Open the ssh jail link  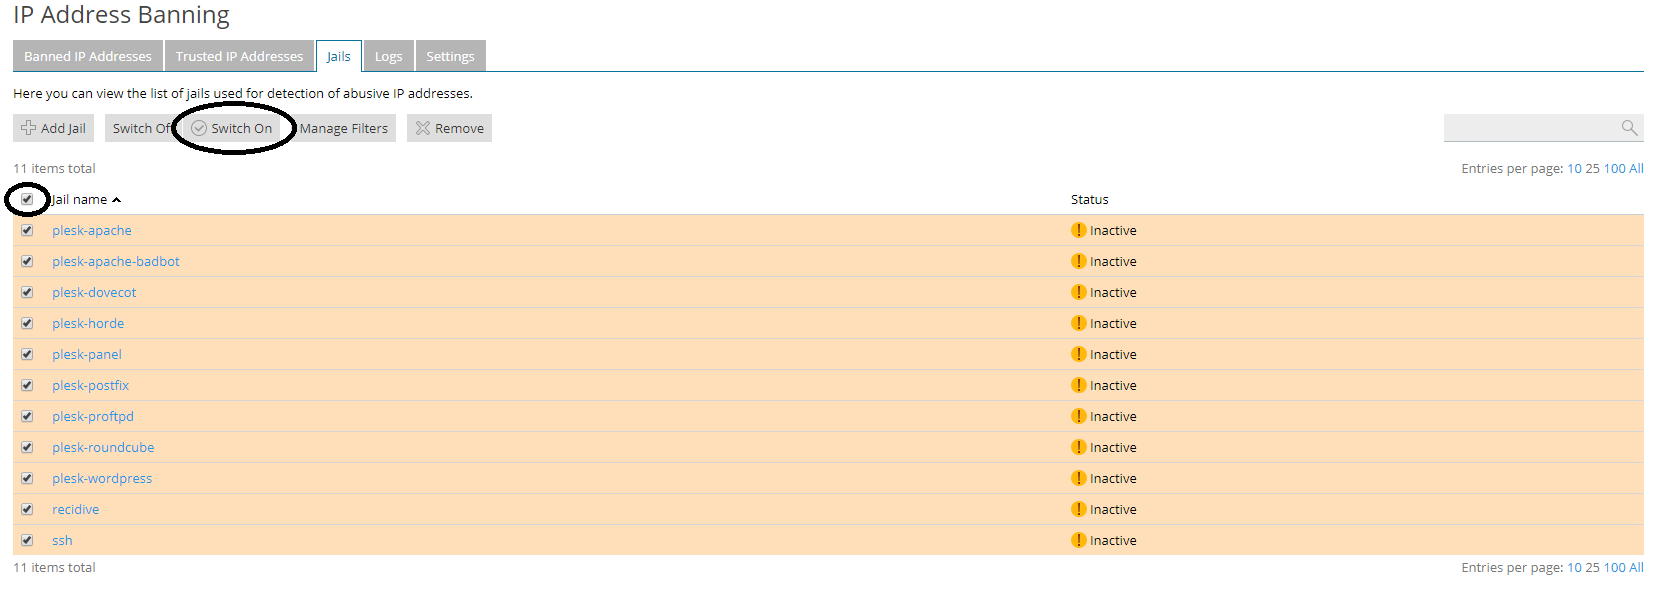pyautogui.click(x=62, y=540)
